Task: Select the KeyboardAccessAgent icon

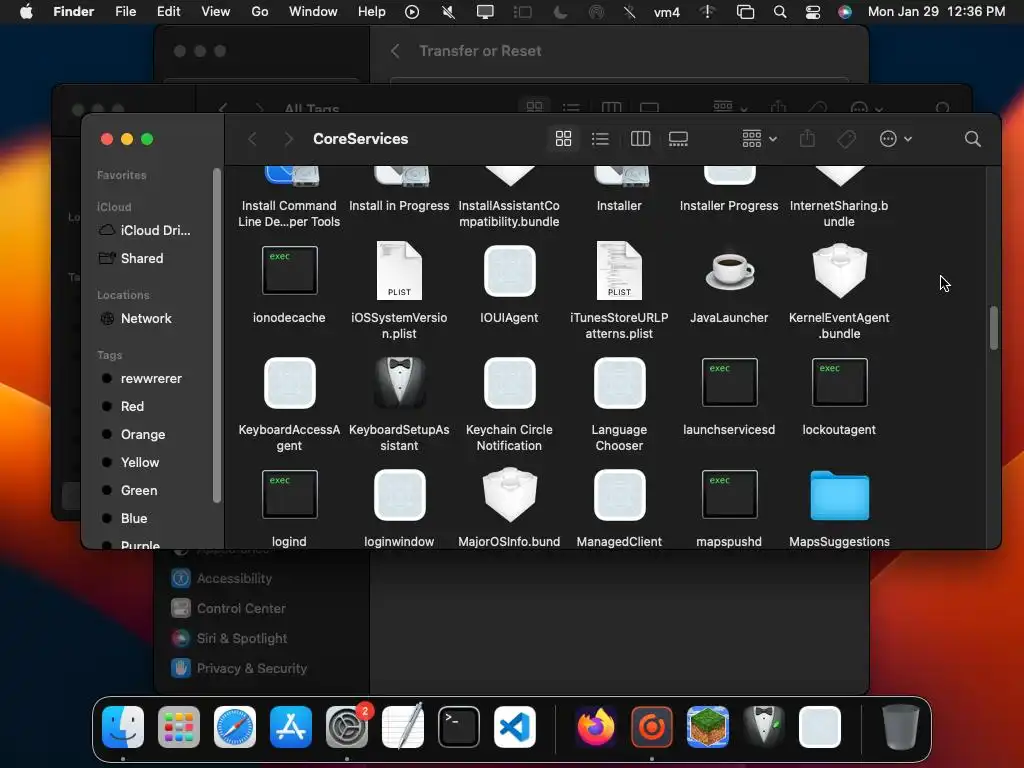Action: pyautogui.click(x=289, y=383)
